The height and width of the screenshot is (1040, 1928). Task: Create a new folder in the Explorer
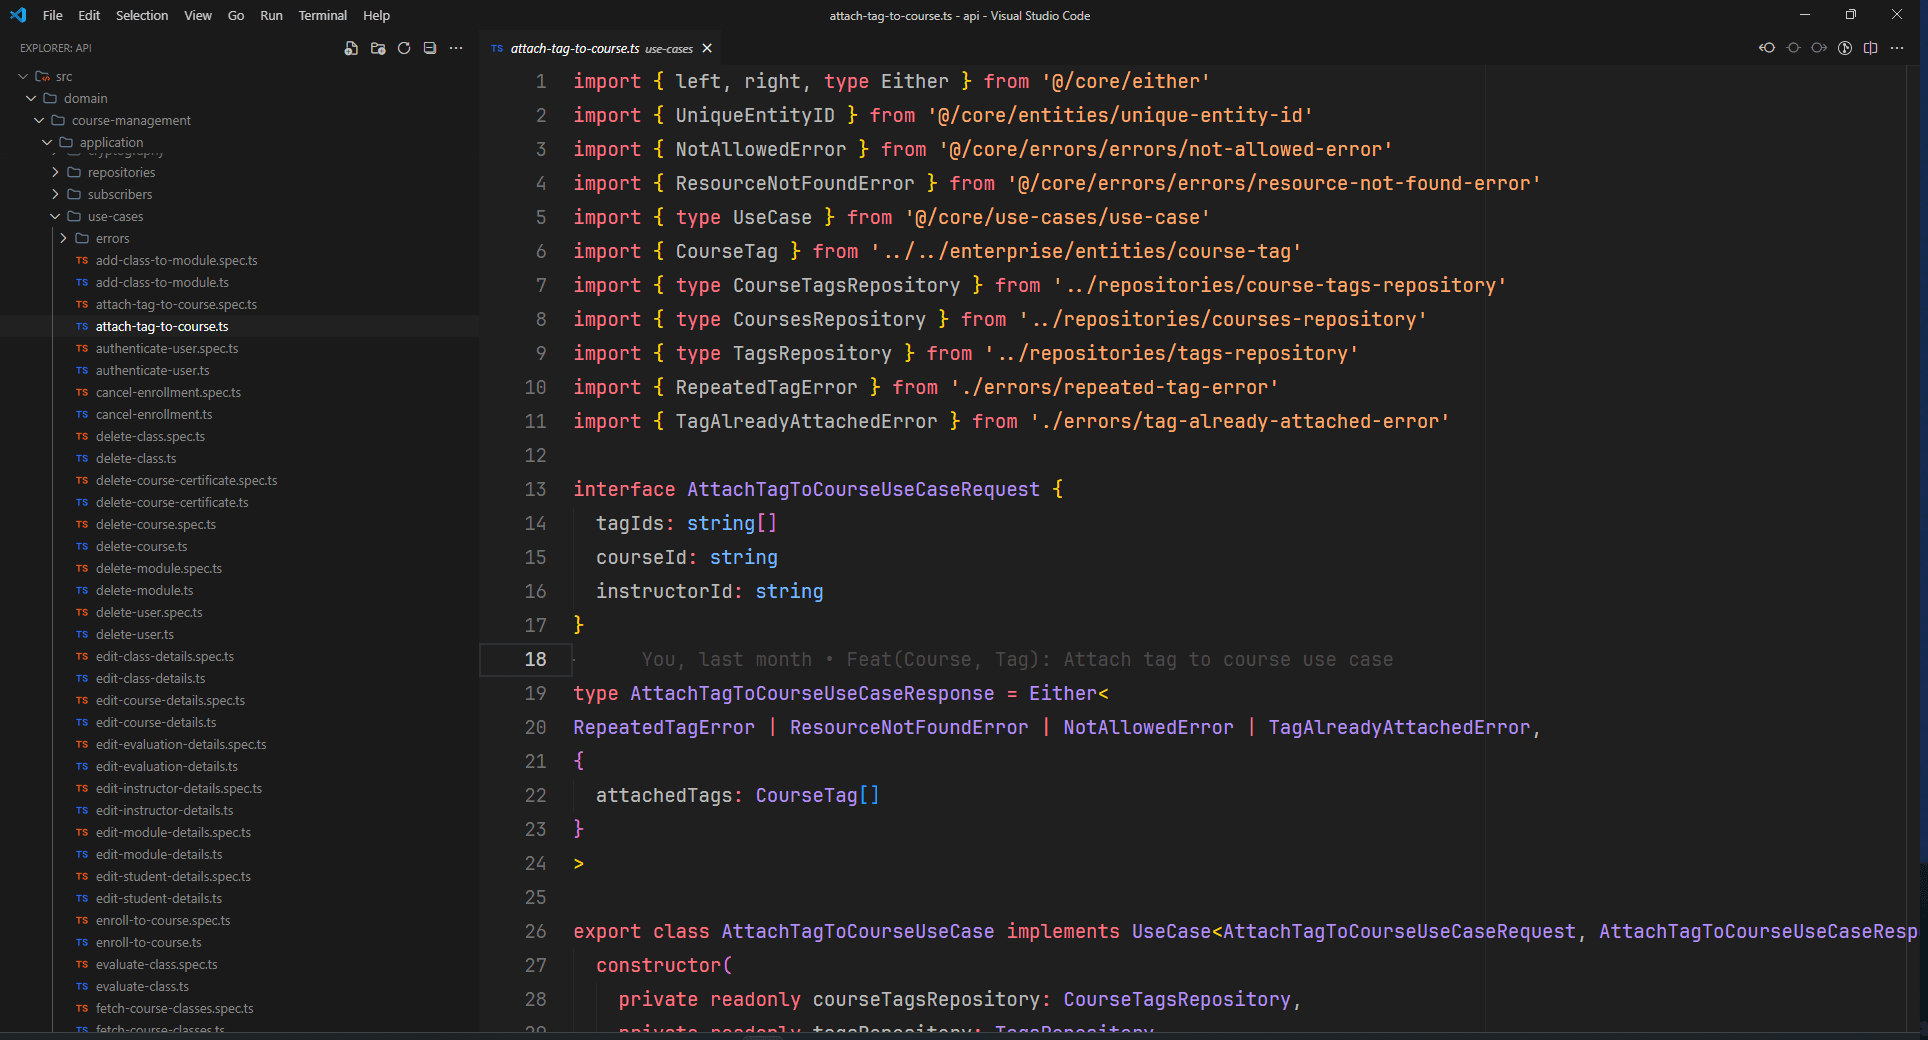(x=377, y=47)
